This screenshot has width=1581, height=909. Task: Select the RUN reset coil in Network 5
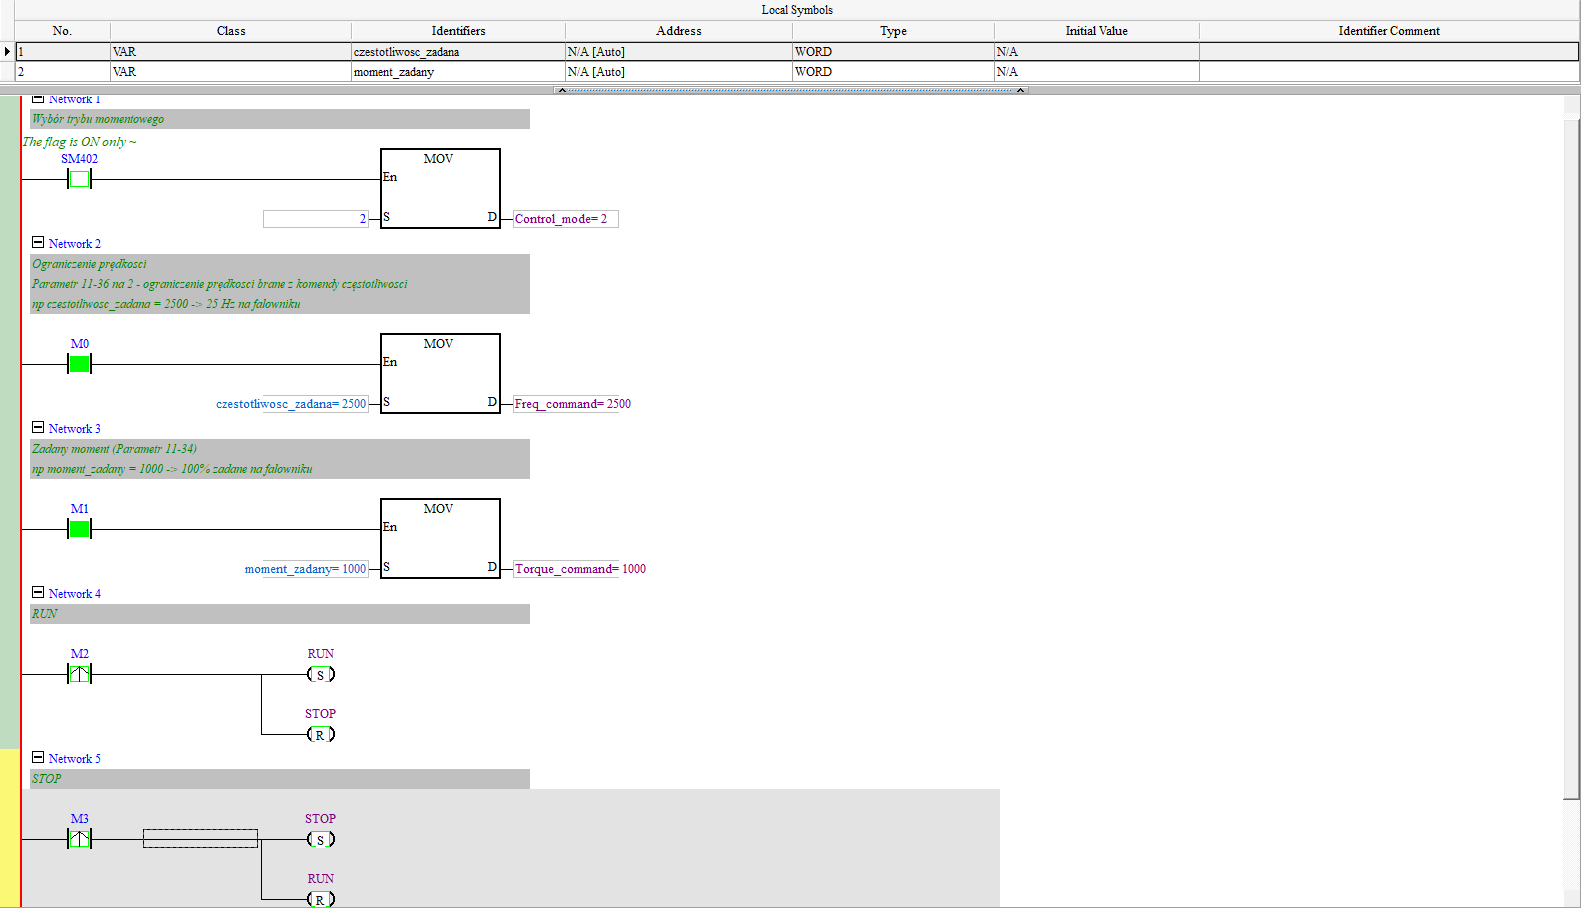320,899
